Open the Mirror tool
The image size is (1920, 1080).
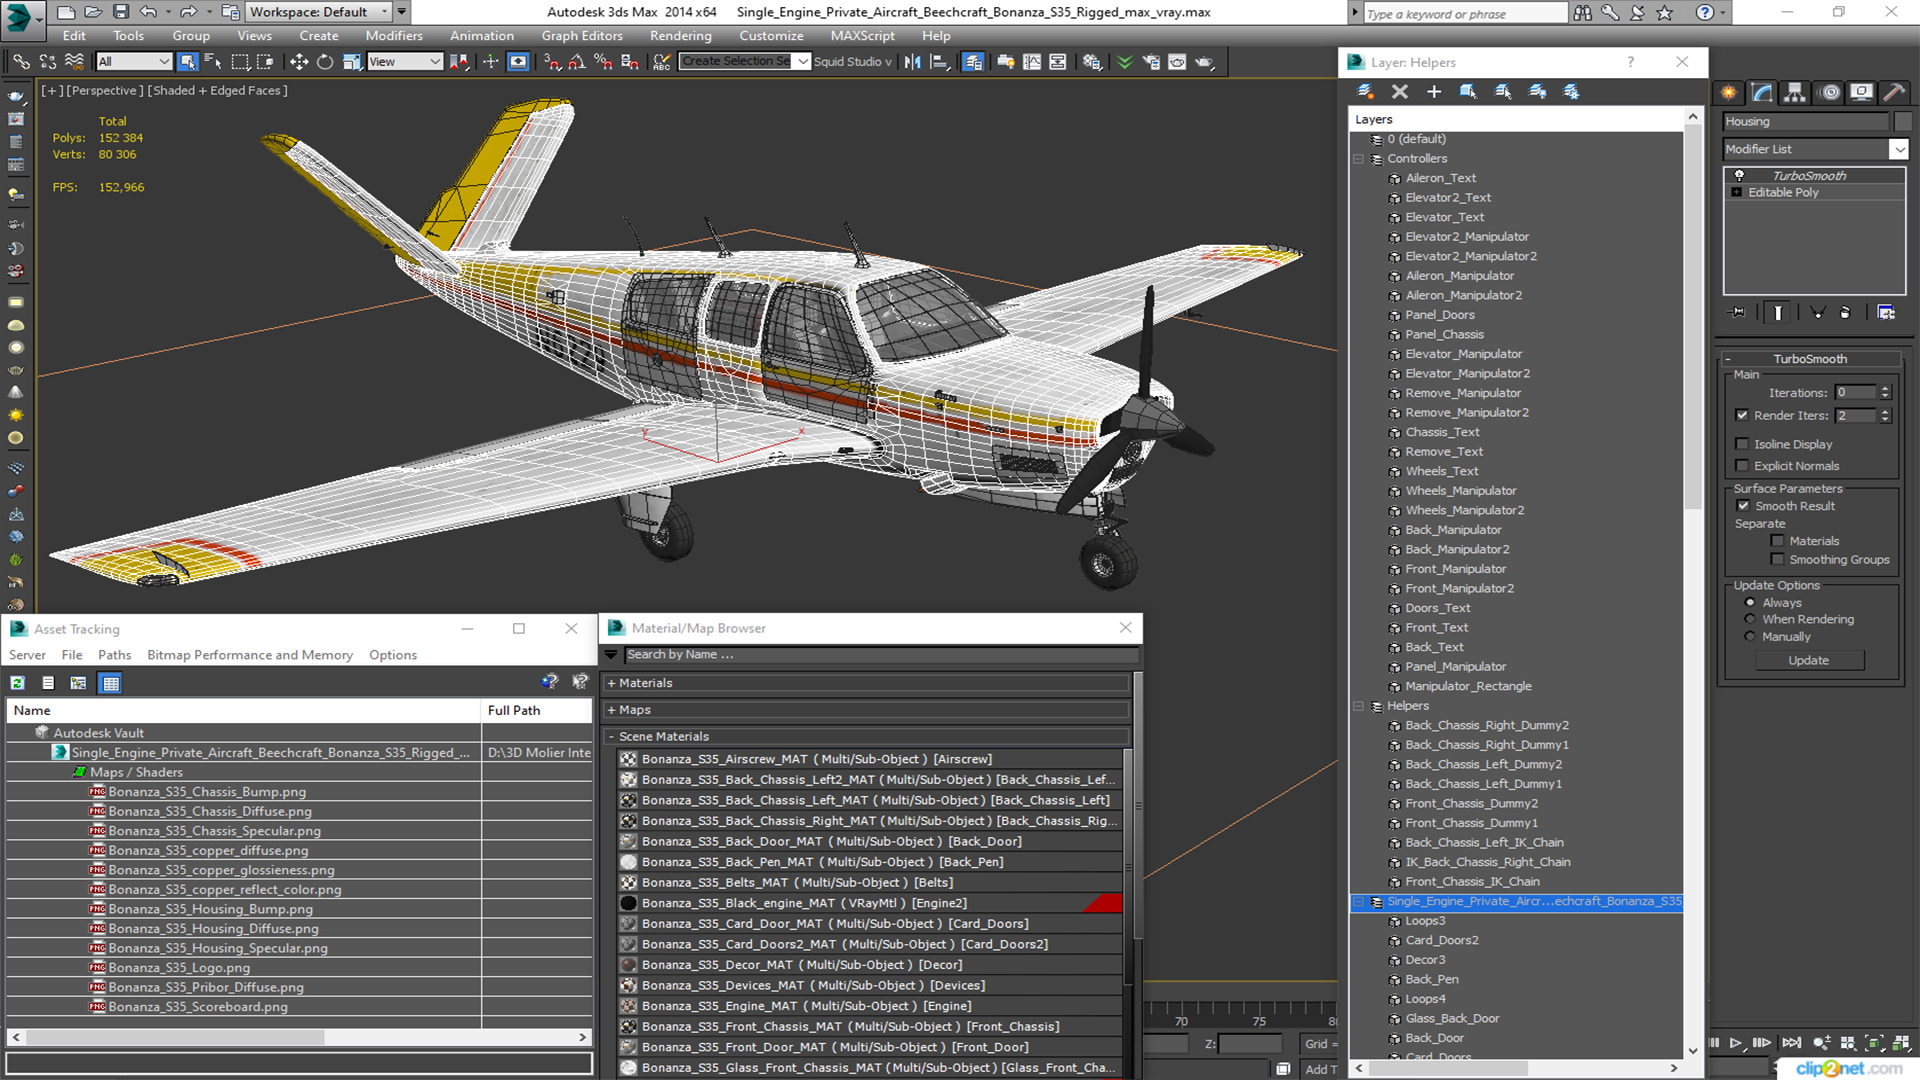913,62
